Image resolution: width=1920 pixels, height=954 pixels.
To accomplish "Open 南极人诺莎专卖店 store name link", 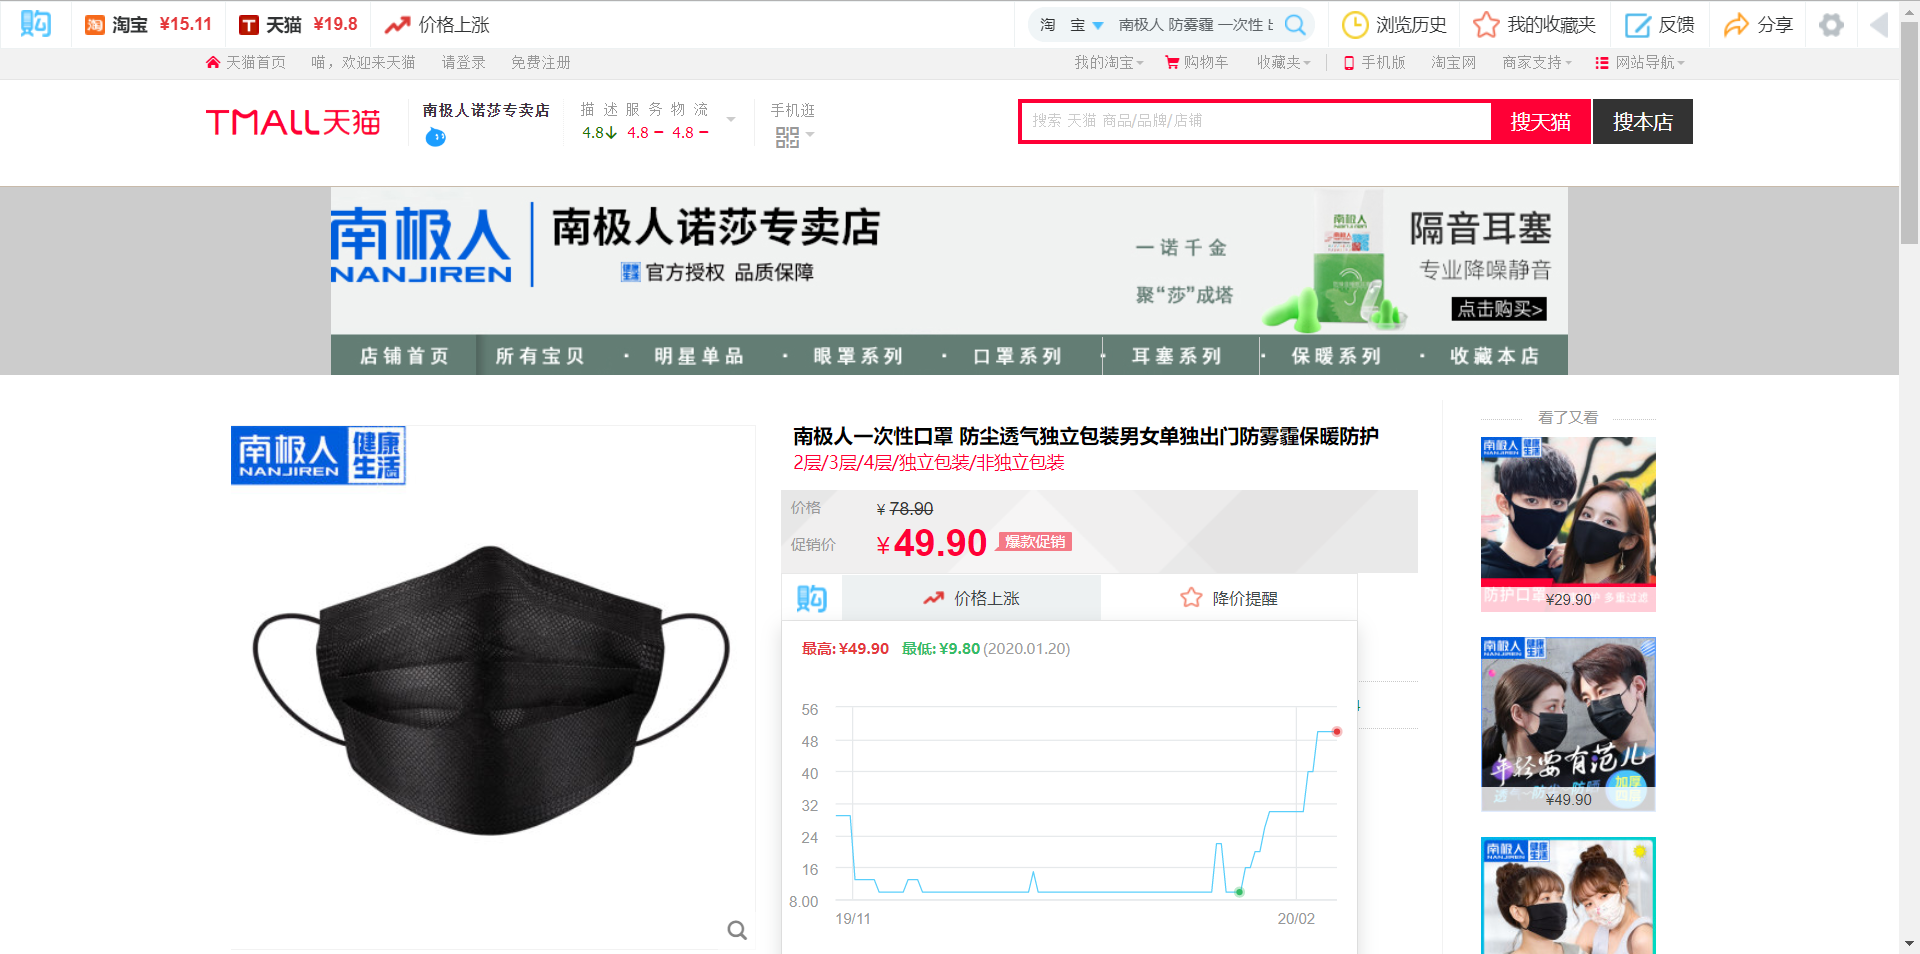I will pos(486,110).
